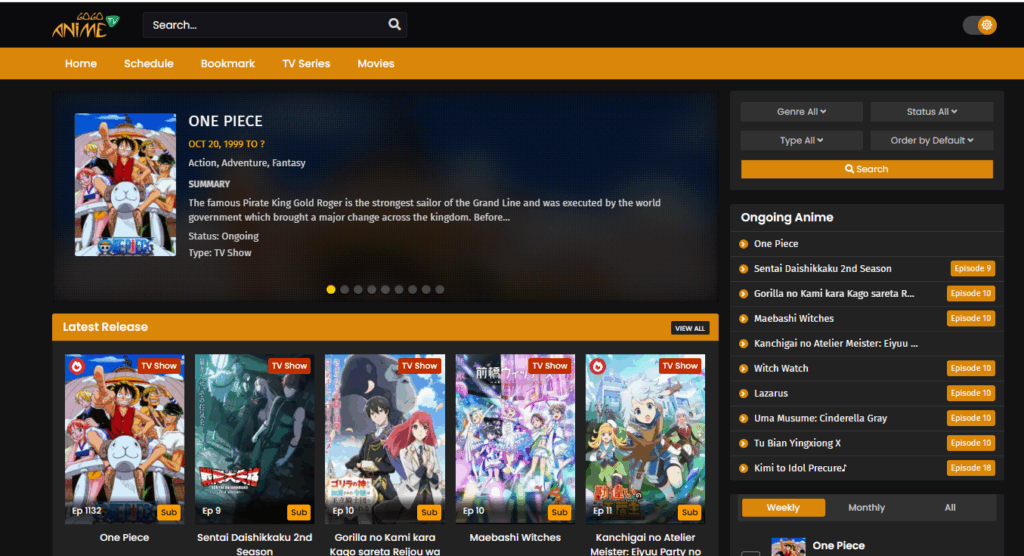This screenshot has width=1024, height=556.
Task: Click the play bullet icon beside Lazarus
Action: [x=743, y=394]
